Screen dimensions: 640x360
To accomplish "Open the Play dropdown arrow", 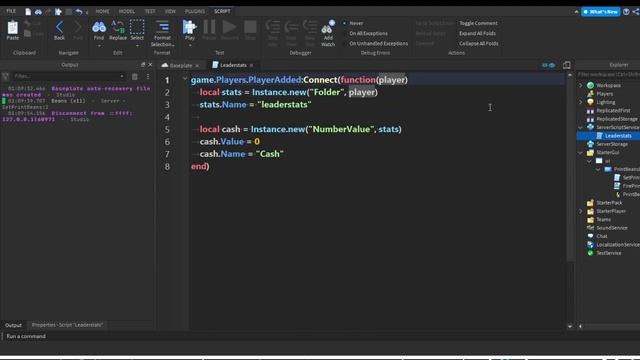I will pyautogui.click(x=190, y=46).
